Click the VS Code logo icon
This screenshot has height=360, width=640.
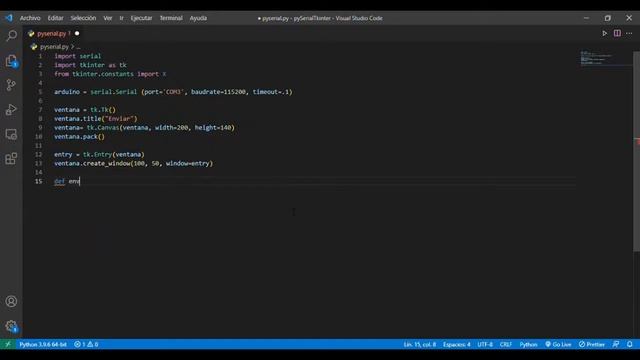9,18
